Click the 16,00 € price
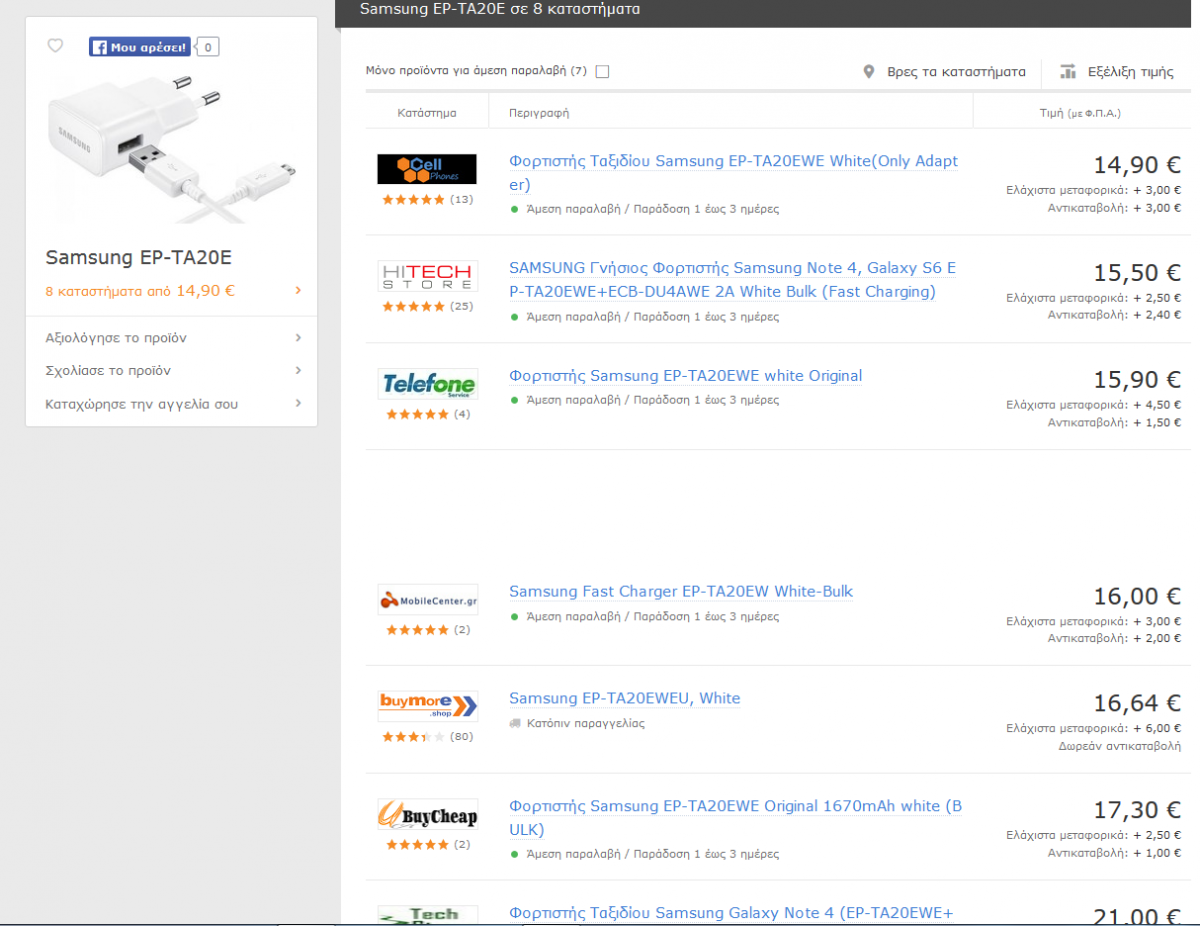The image size is (1200, 926). (x=1137, y=596)
